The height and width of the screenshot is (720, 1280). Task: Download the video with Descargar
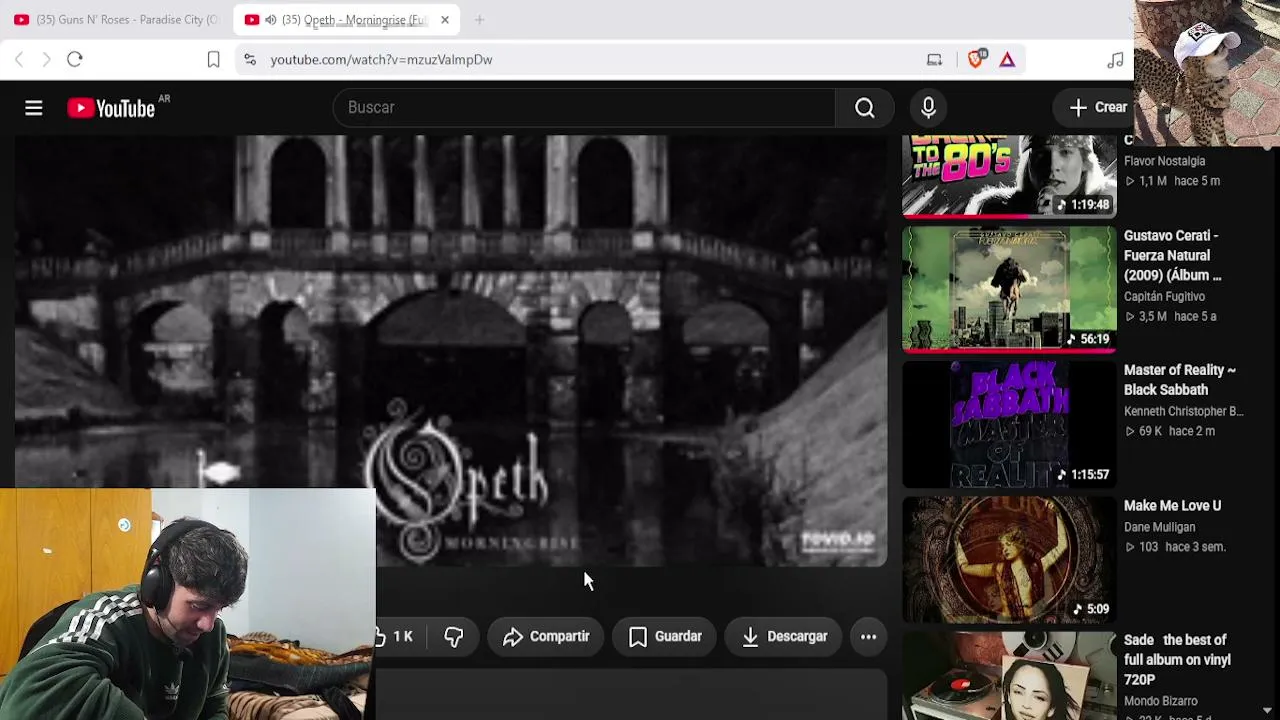coord(784,637)
